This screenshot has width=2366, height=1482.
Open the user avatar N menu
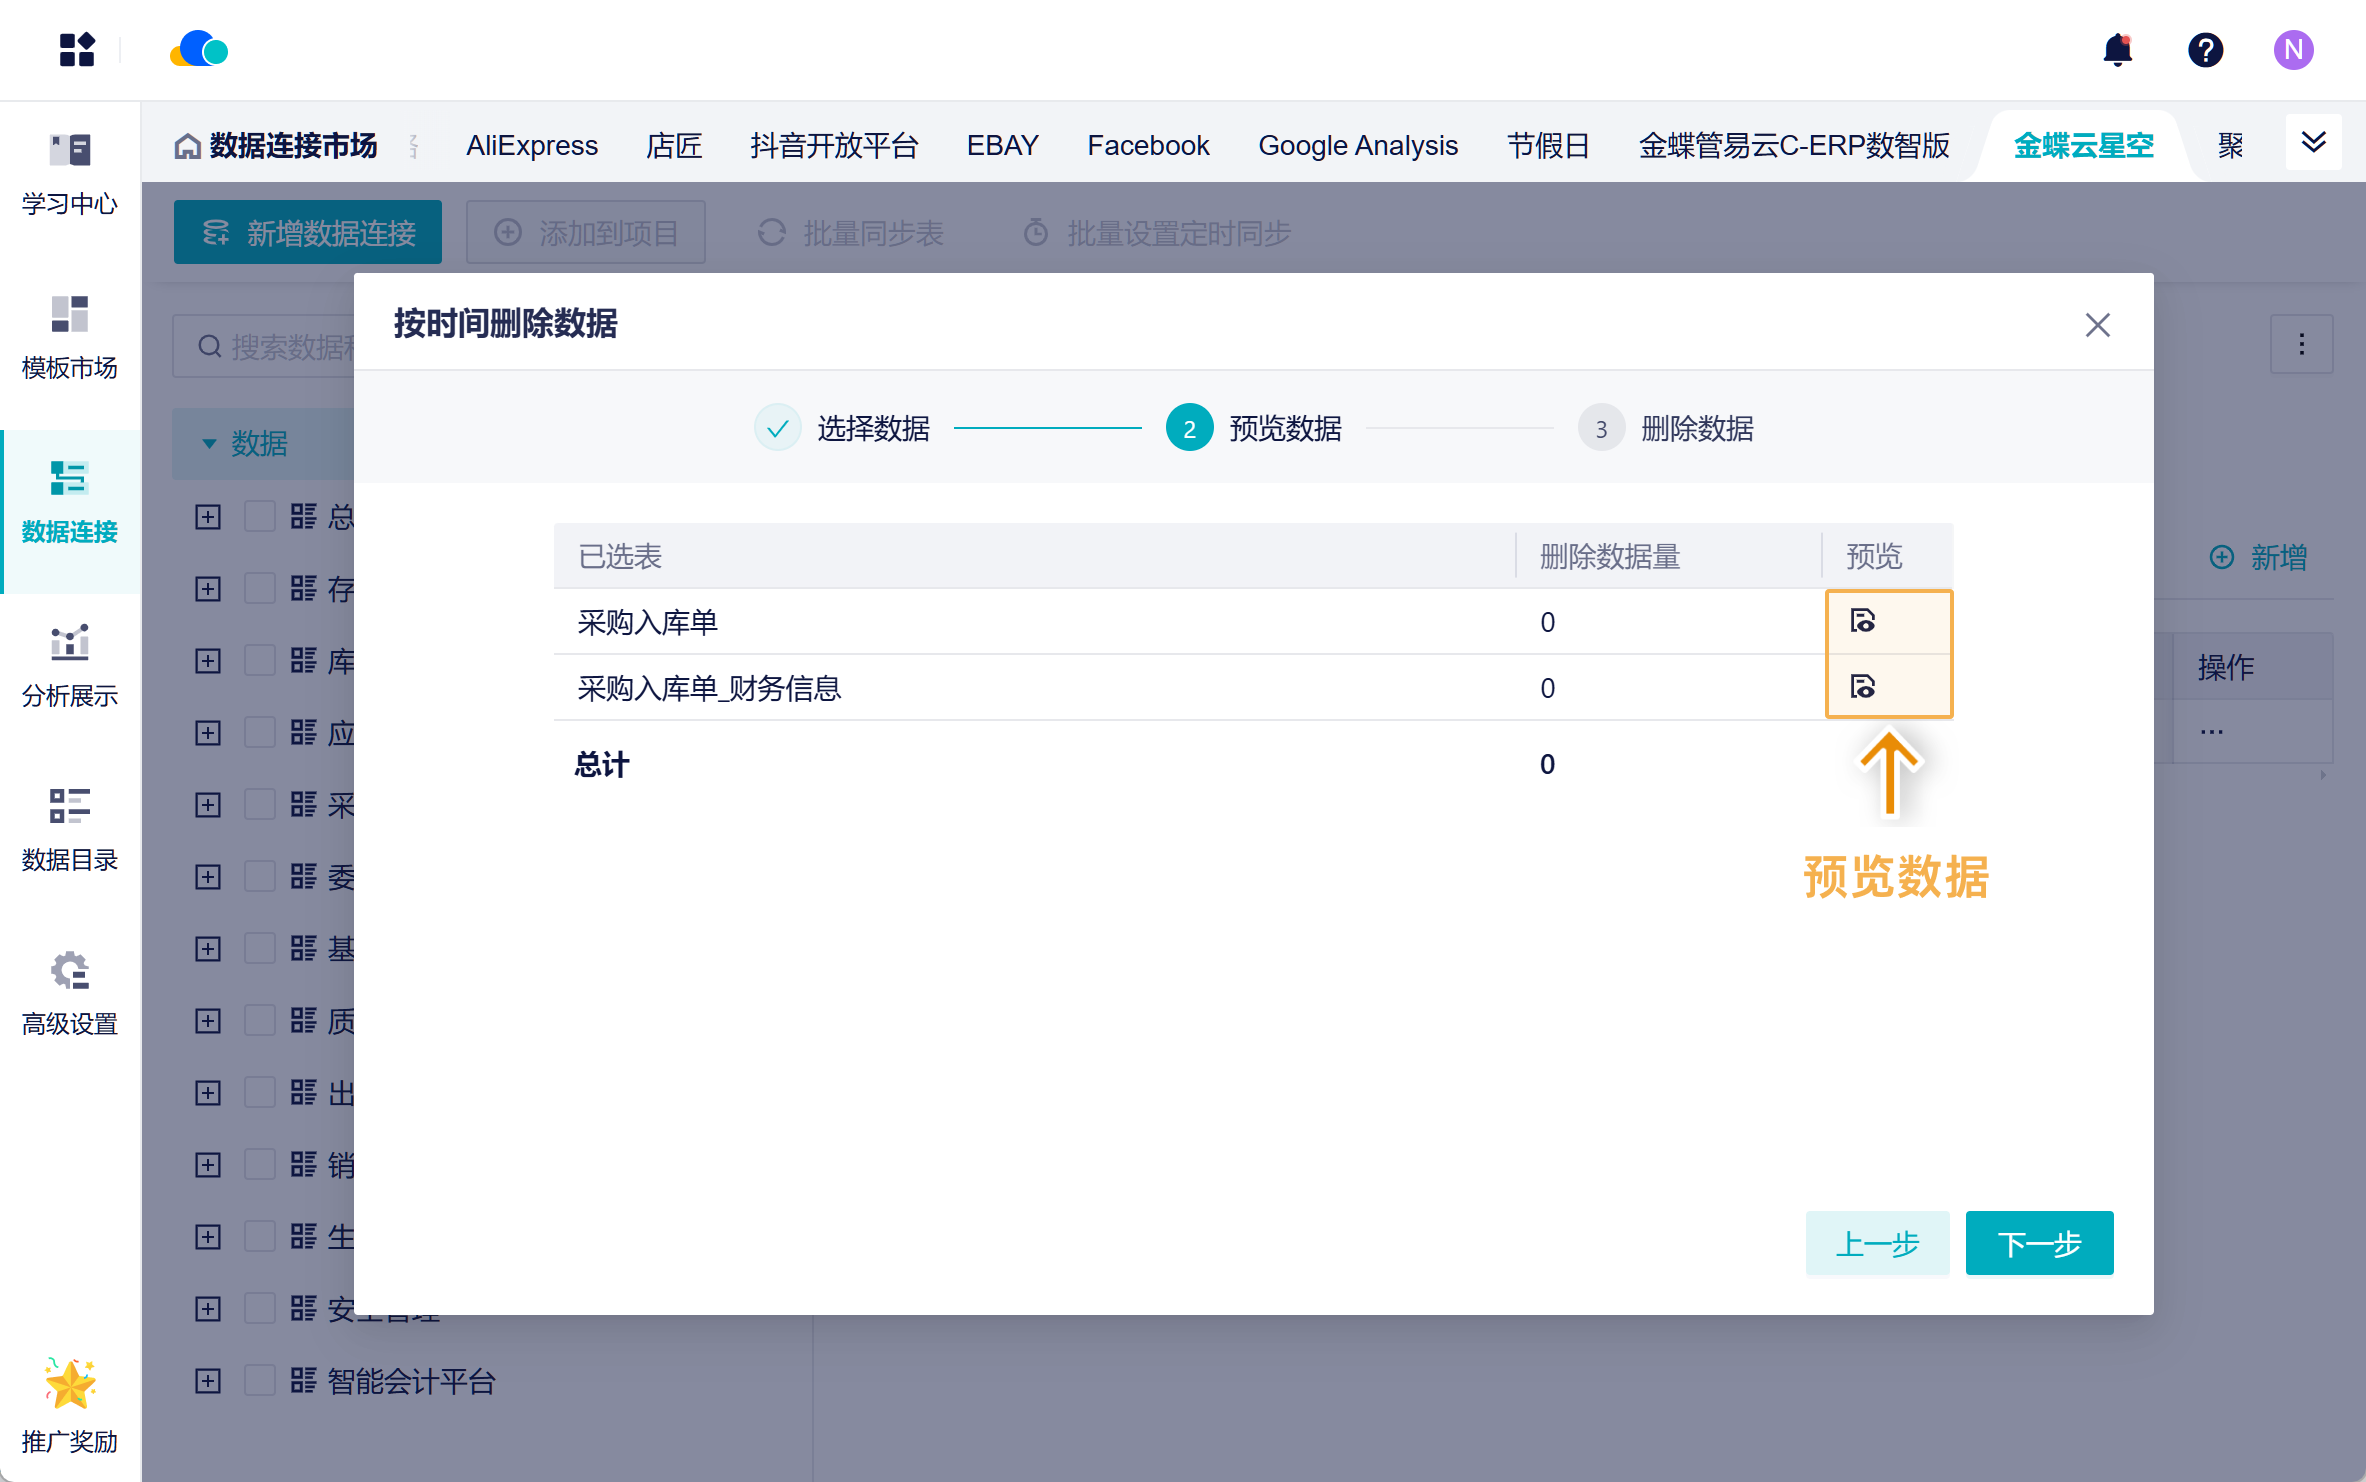click(x=2293, y=49)
